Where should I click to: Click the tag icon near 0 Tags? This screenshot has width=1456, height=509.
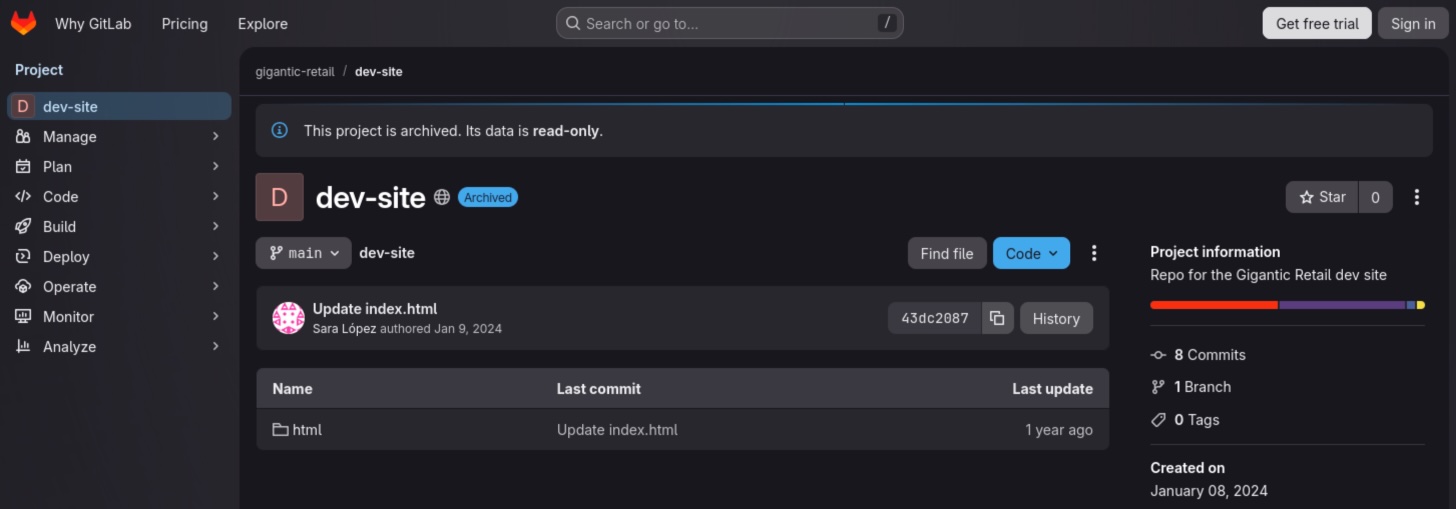coord(1158,420)
